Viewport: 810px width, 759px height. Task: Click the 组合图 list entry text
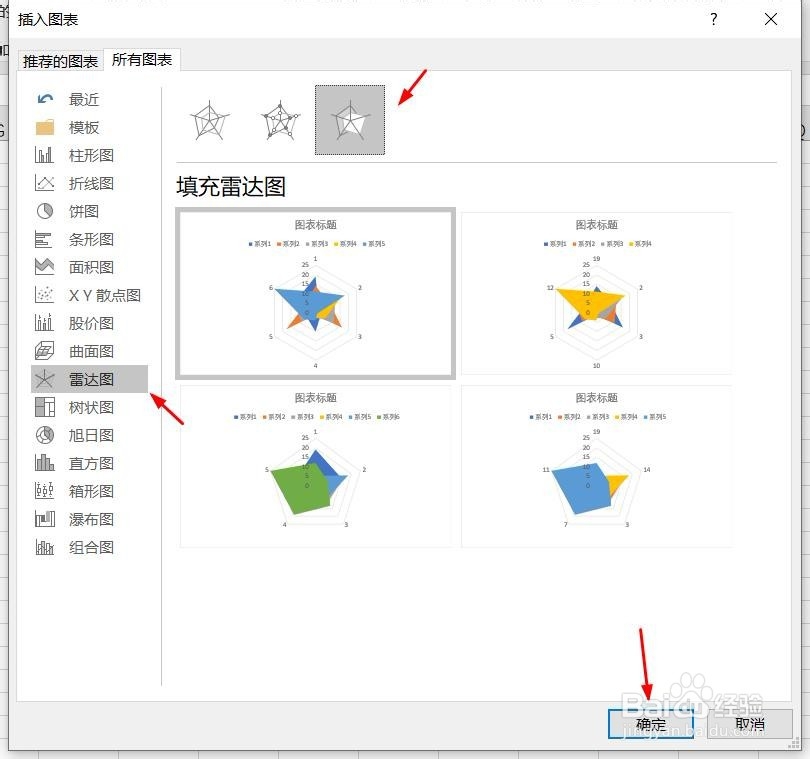[91, 547]
